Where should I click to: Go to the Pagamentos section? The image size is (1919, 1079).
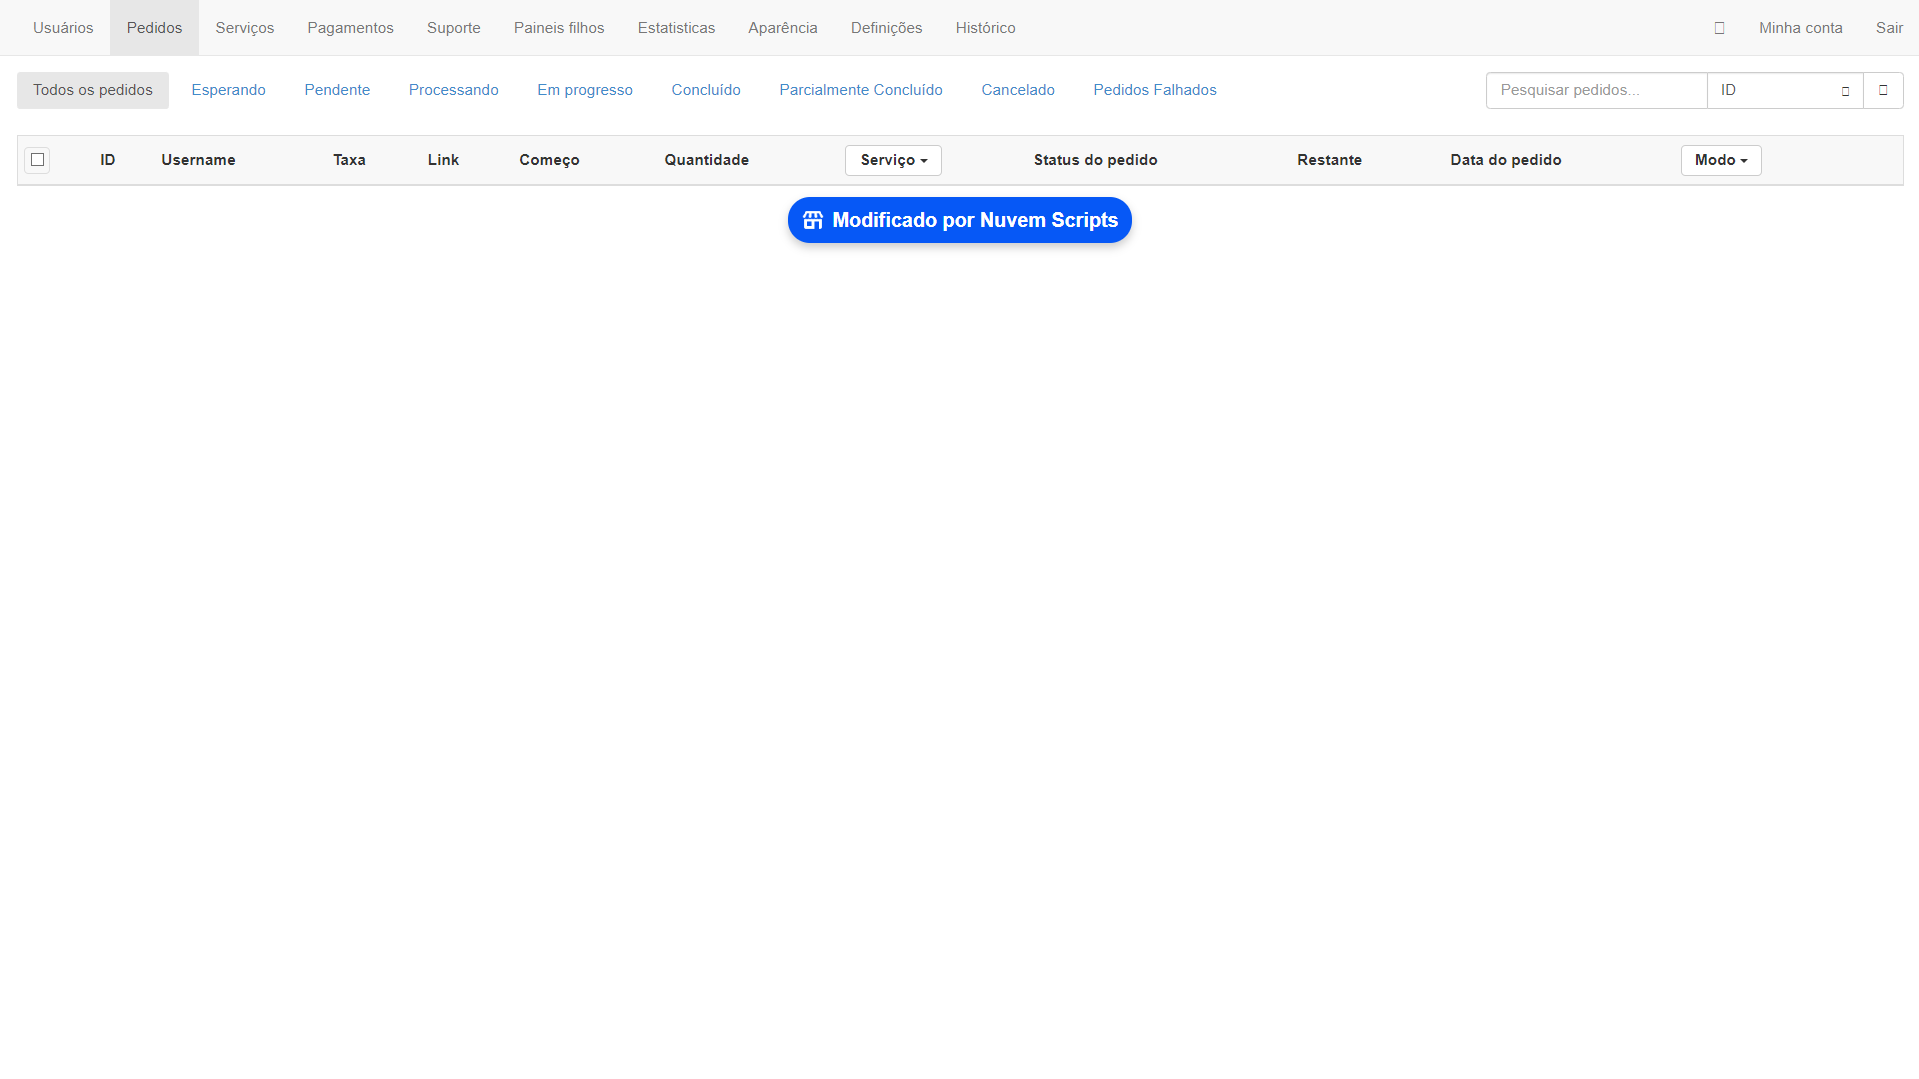[x=350, y=27]
